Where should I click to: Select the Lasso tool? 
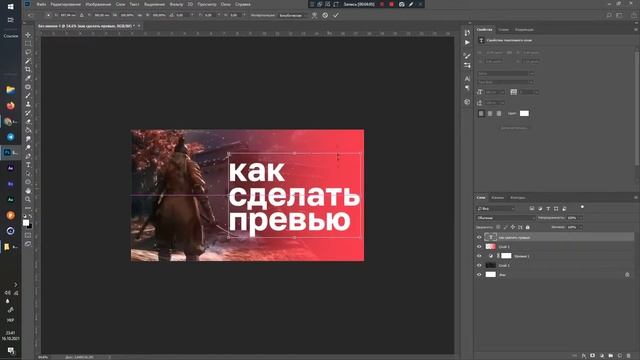point(28,52)
